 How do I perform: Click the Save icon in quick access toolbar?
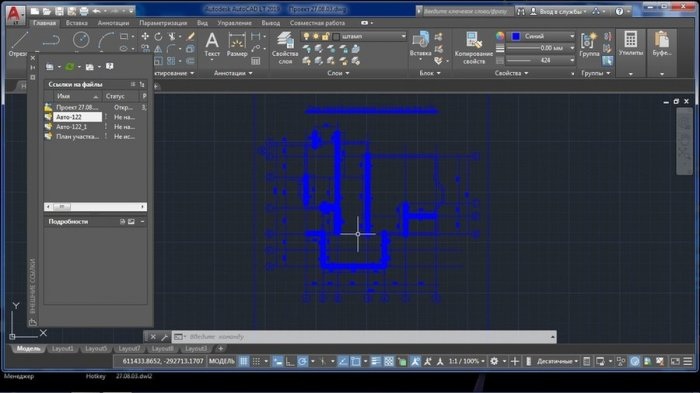tap(59, 11)
